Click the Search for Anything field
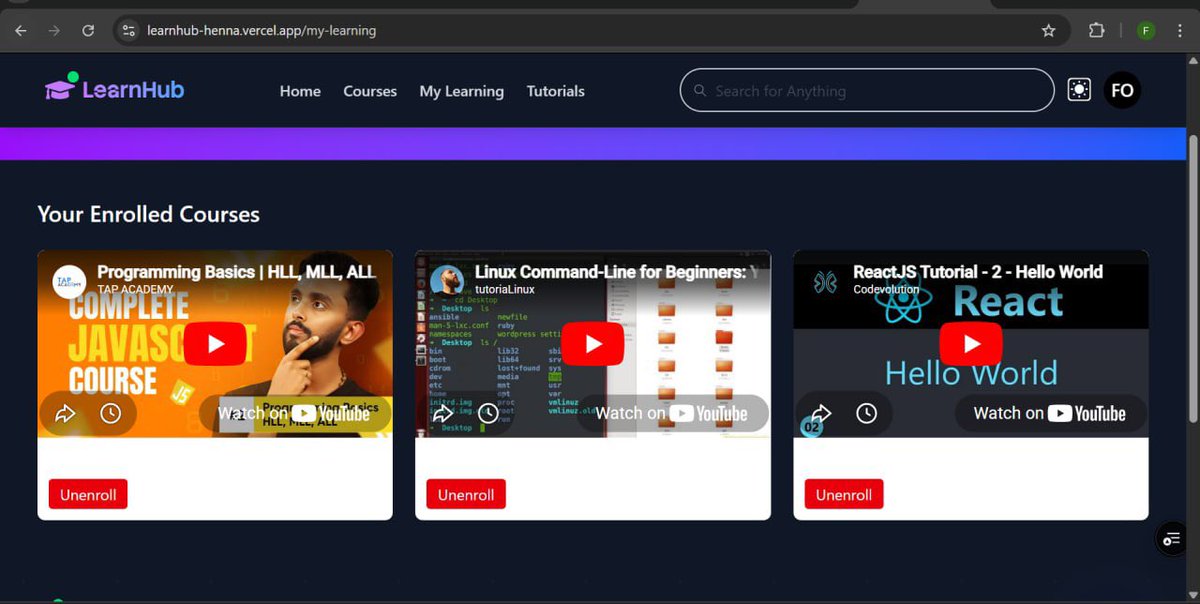 point(867,90)
